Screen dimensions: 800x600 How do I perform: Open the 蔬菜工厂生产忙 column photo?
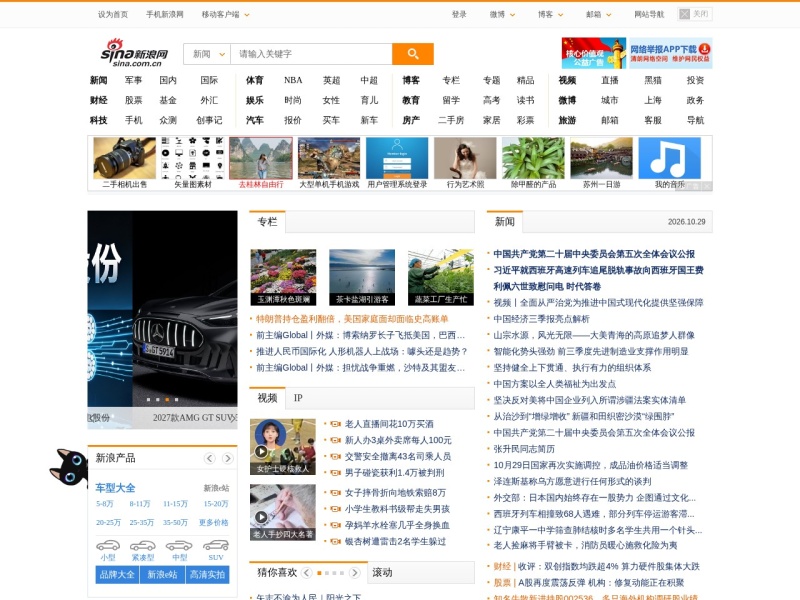click(x=441, y=277)
